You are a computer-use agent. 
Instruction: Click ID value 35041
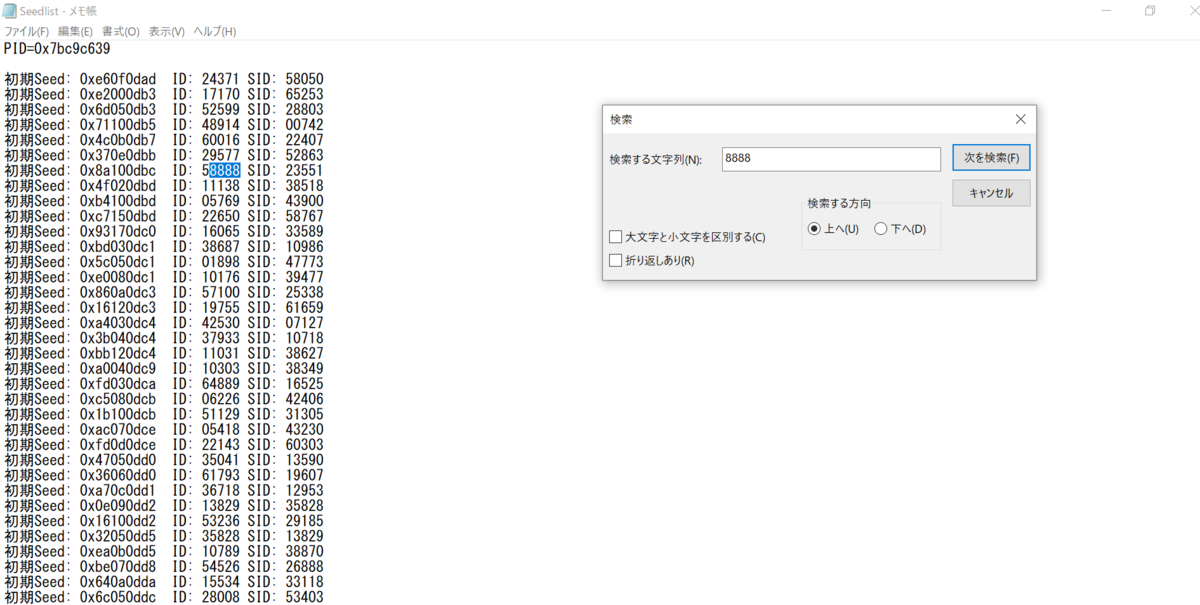coord(221,461)
